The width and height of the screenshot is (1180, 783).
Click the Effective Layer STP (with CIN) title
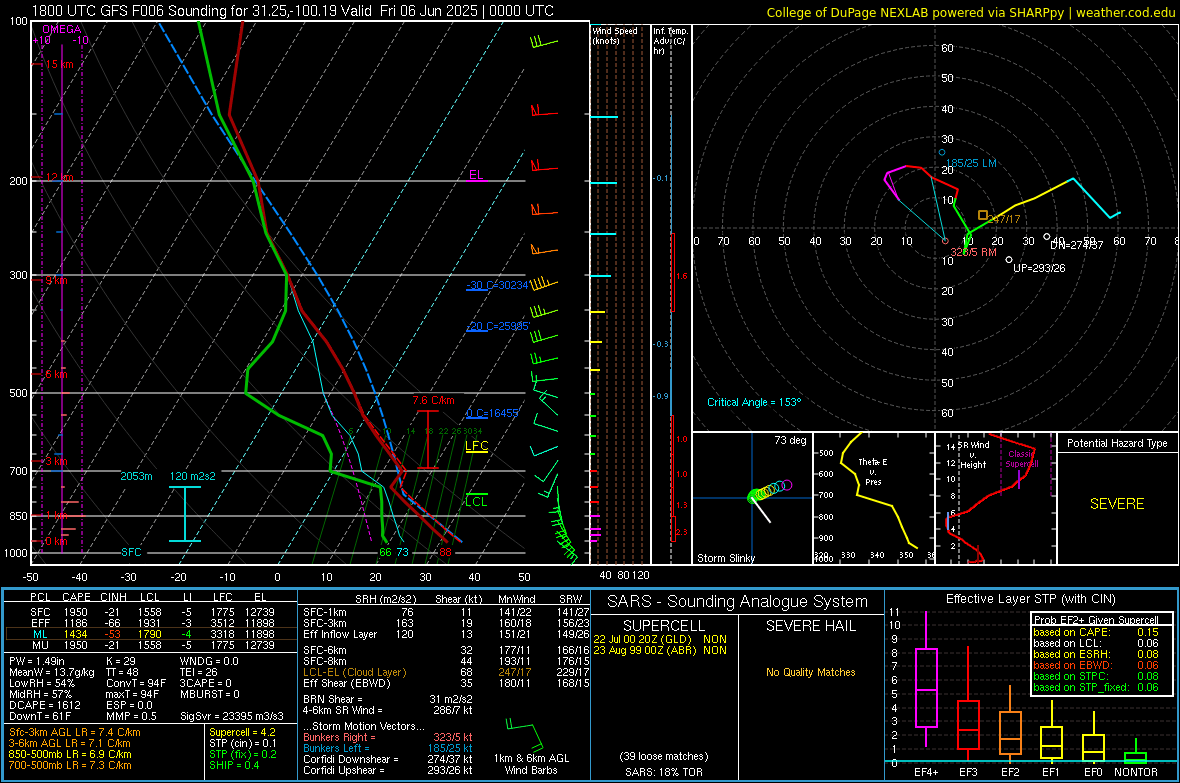(x=1030, y=599)
